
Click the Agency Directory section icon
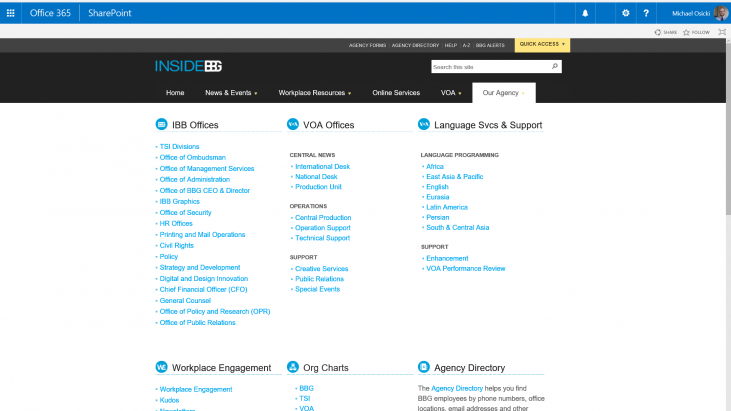coord(424,367)
